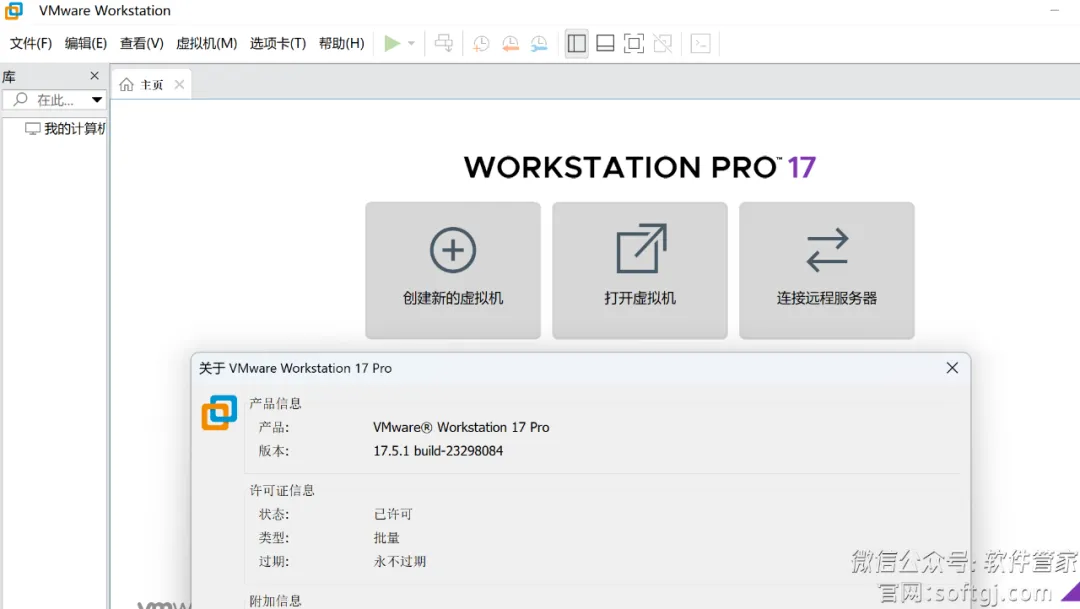This screenshot has height=609, width=1080.
Task: Click 创建新的虚拟机 tile
Action: pos(453,270)
